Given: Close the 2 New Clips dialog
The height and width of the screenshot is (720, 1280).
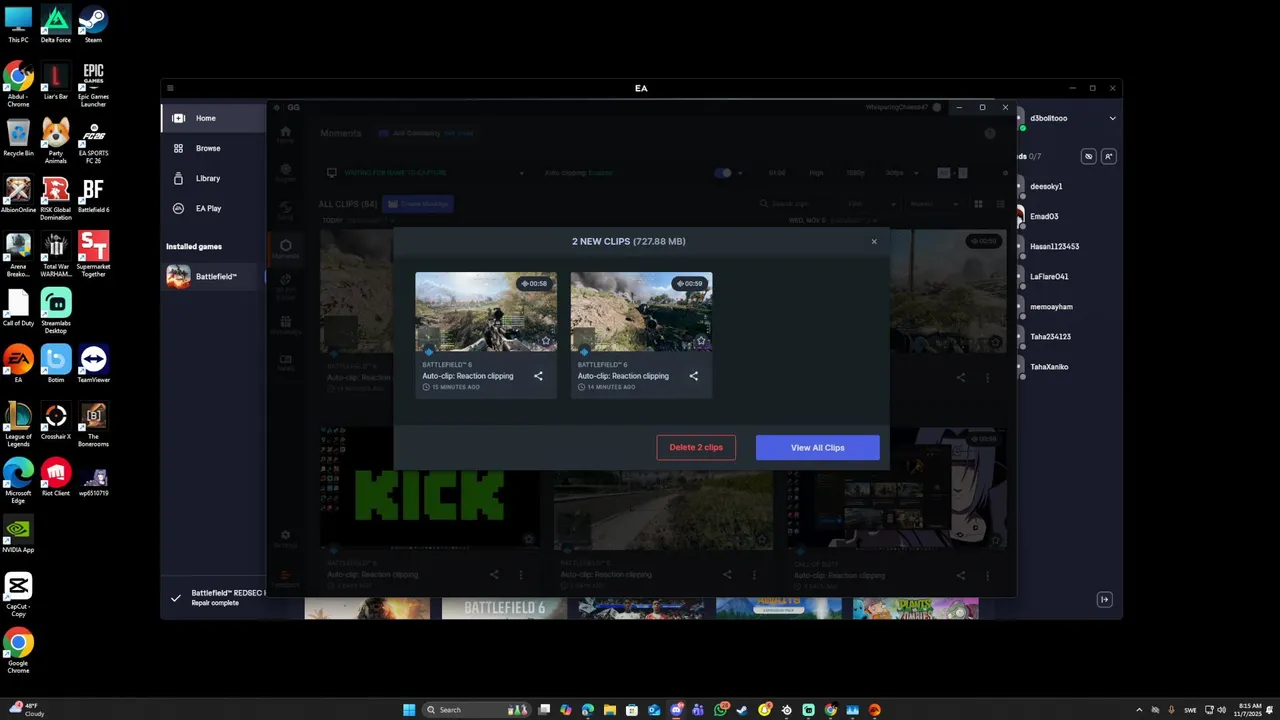Looking at the screenshot, I should [x=874, y=241].
